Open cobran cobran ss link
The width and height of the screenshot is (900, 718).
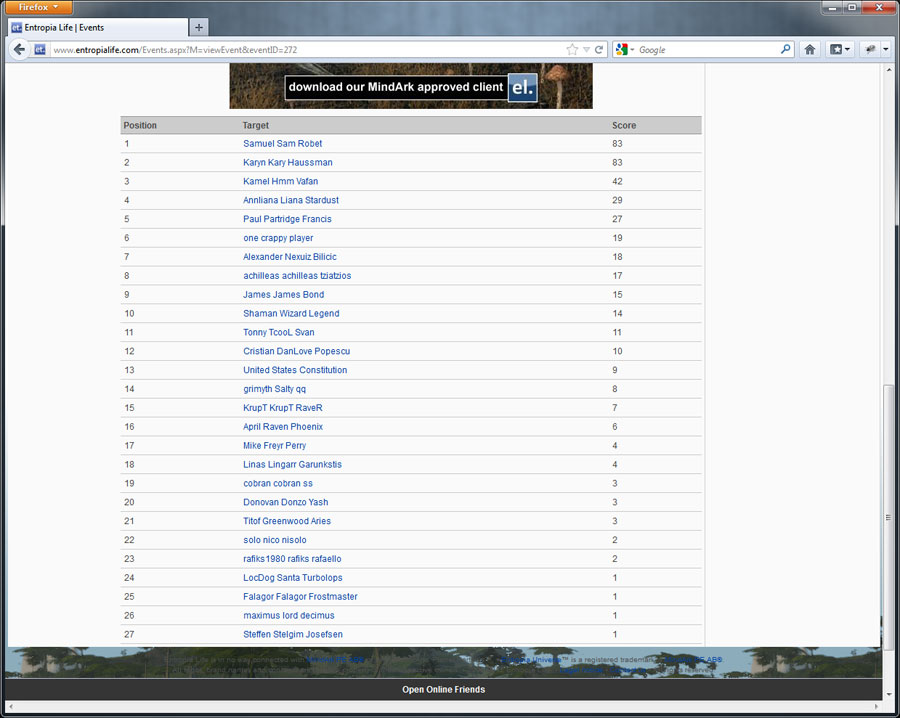(278, 484)
